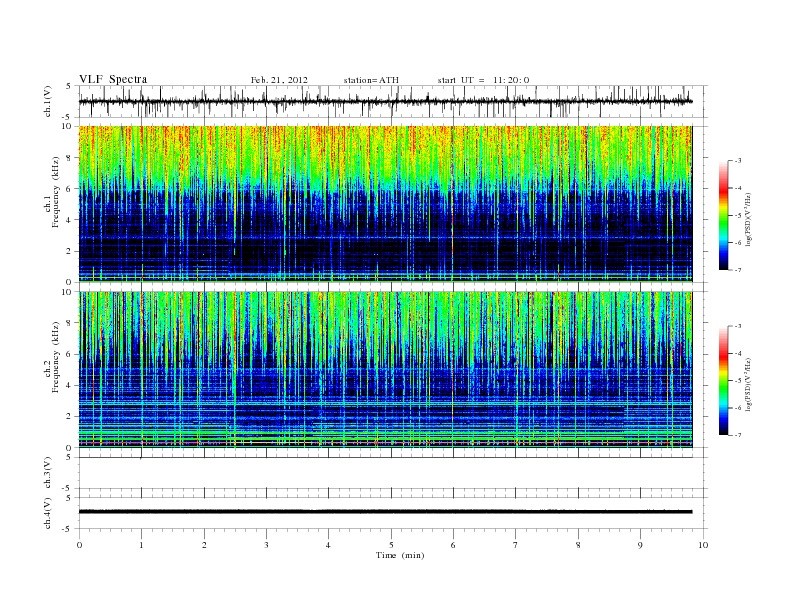Image resolution: width=792 pixels, height=612 pixels.
Task: Click the 'Time (min)' axis title
Action: tap(400, 555)
